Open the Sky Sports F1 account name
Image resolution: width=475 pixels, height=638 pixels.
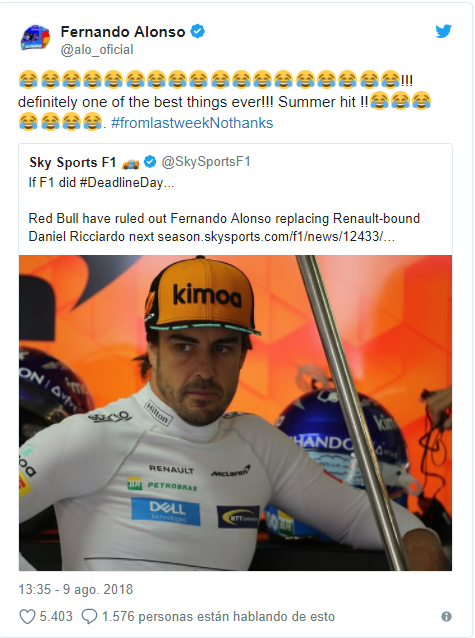(x=72, y=162)
